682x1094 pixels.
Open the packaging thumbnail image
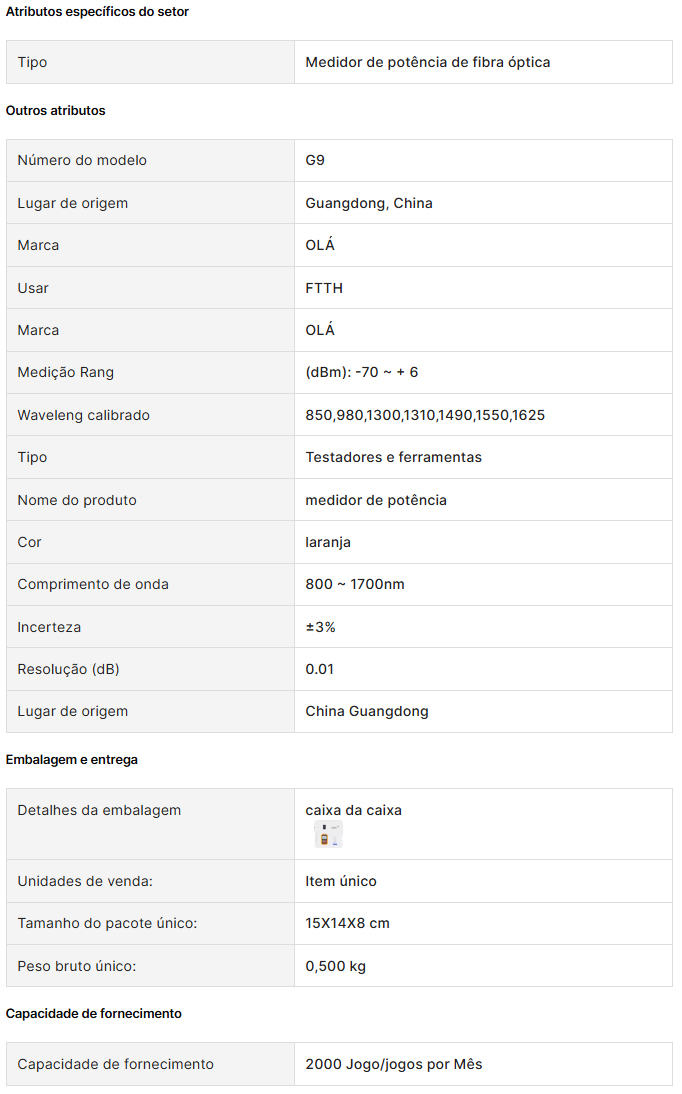click(328, 834)
